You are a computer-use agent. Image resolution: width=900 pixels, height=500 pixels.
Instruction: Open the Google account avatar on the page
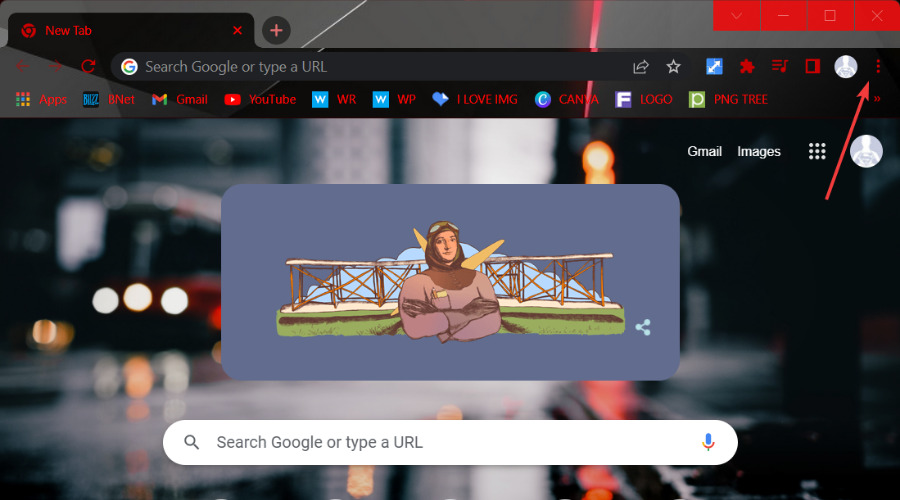pyautogui.click(x=866, y=151)
